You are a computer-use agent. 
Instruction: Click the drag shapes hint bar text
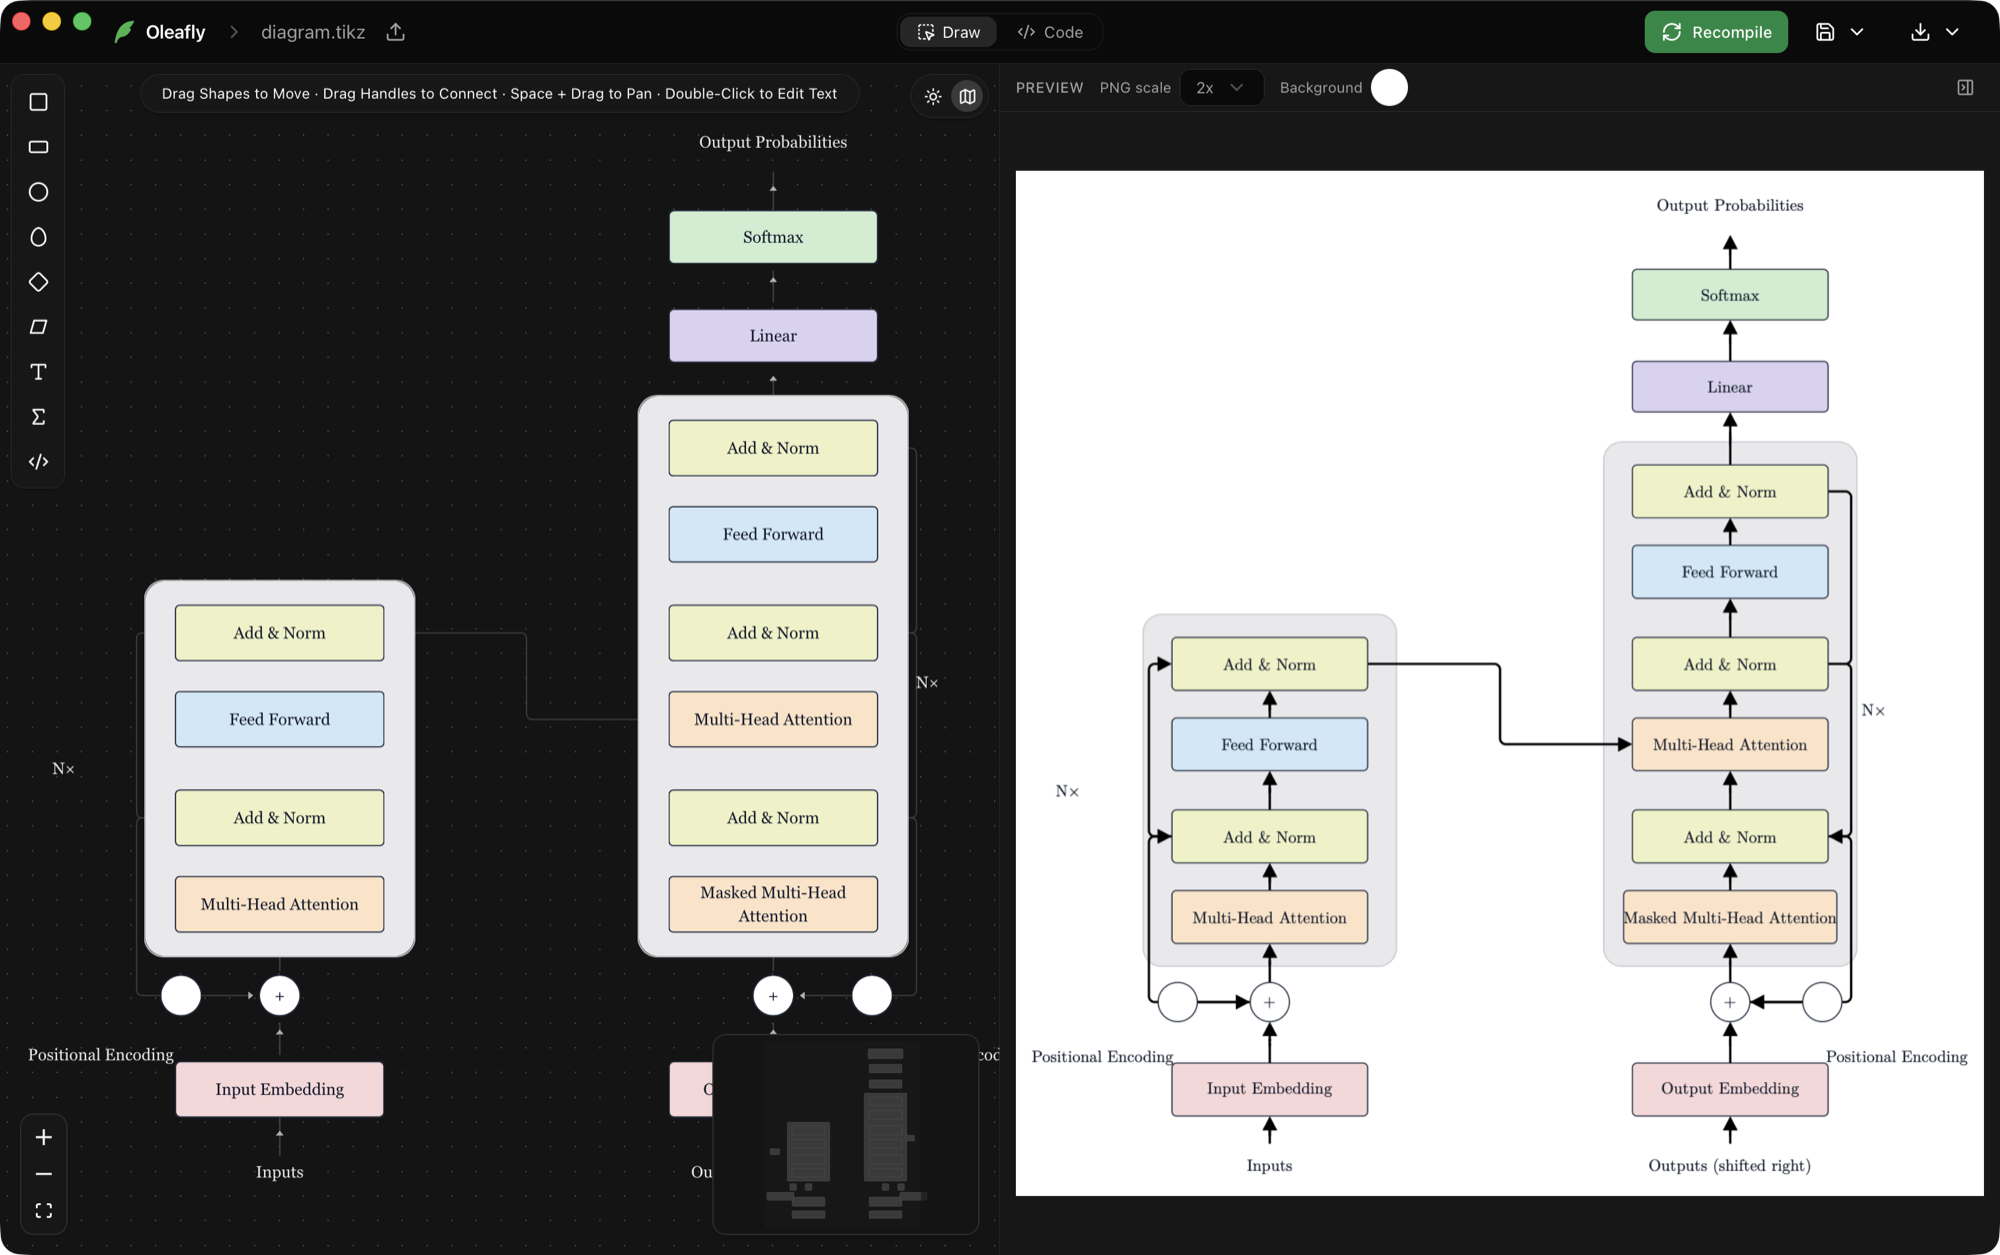click(500, 94)
